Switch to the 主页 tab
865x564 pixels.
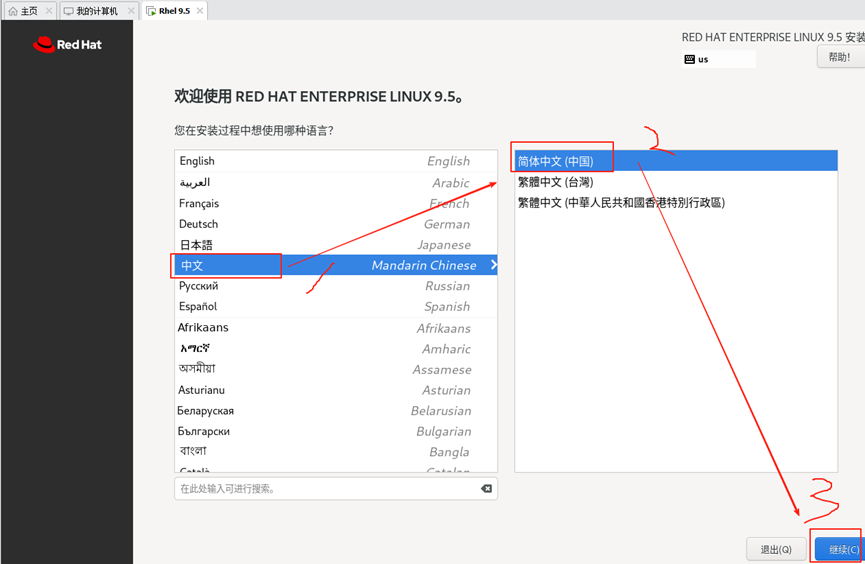[x=29, y=10]
